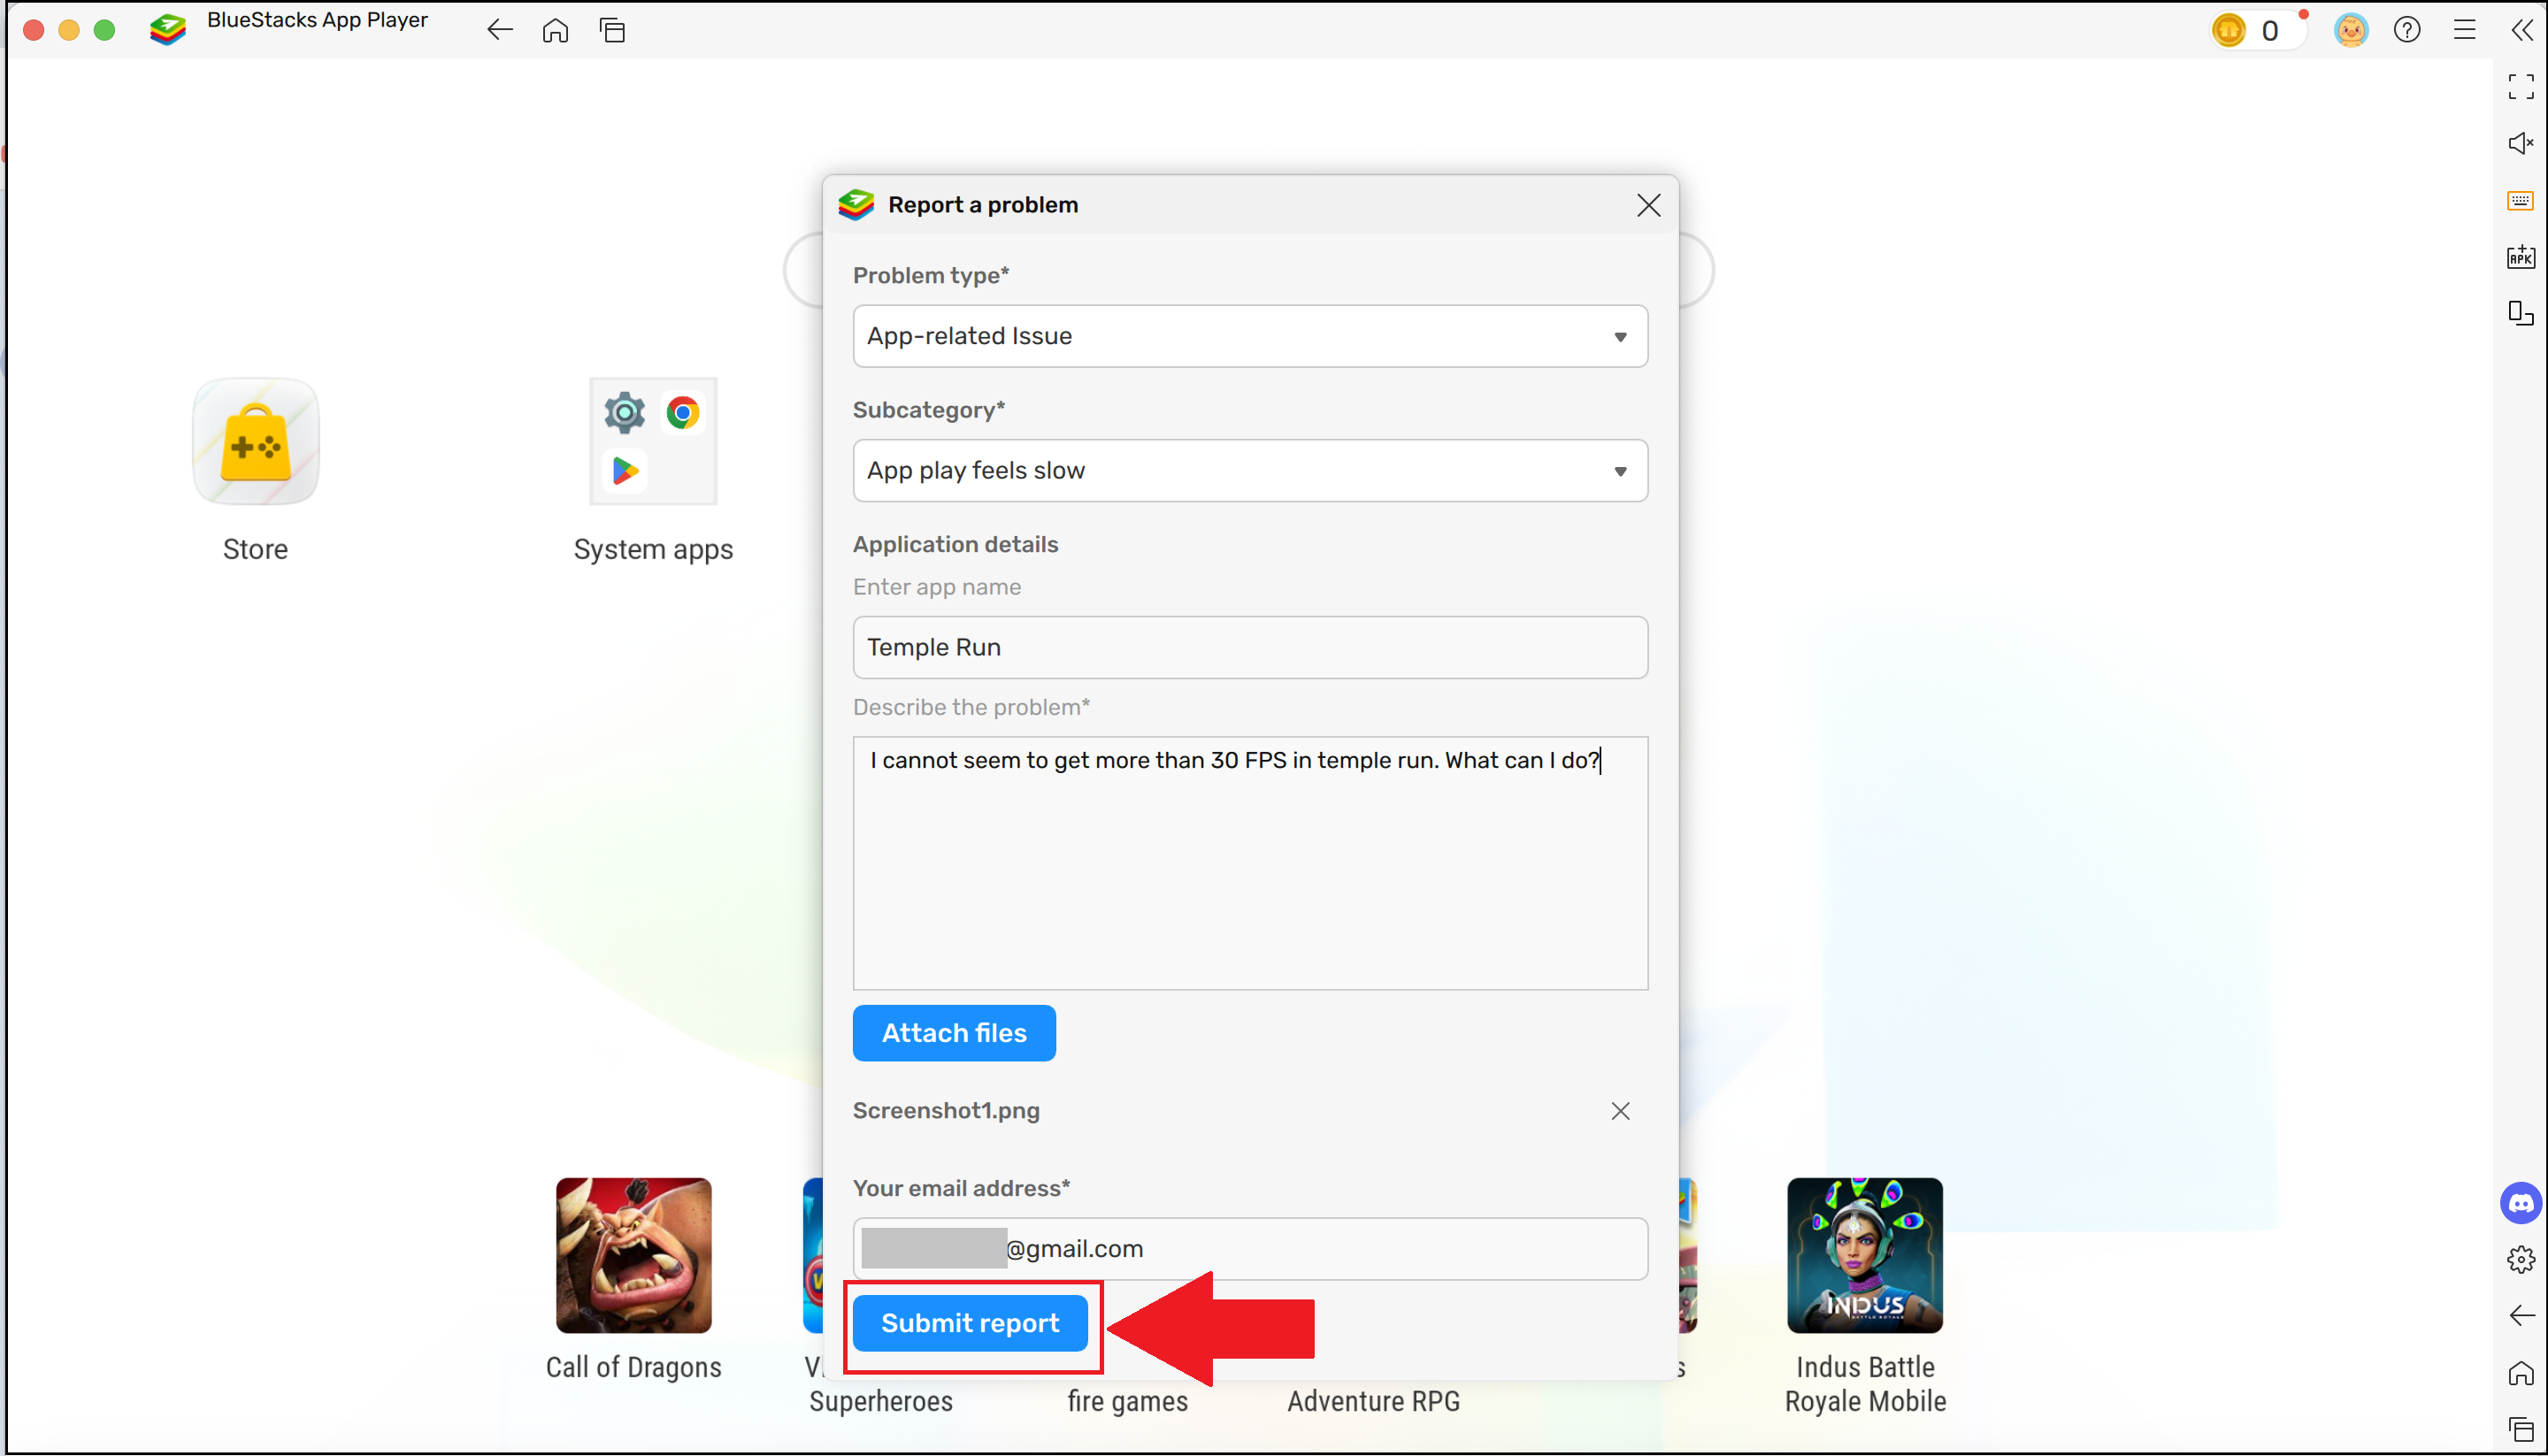Click the problem description text area
Screen dimensions: 2548x1456
point(1250,863)
